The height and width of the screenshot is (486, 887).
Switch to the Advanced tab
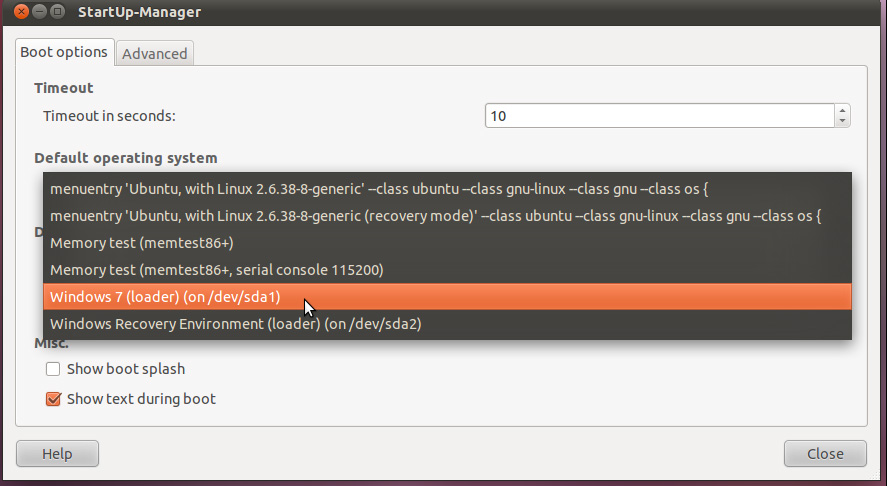click(x=154, y=54)
